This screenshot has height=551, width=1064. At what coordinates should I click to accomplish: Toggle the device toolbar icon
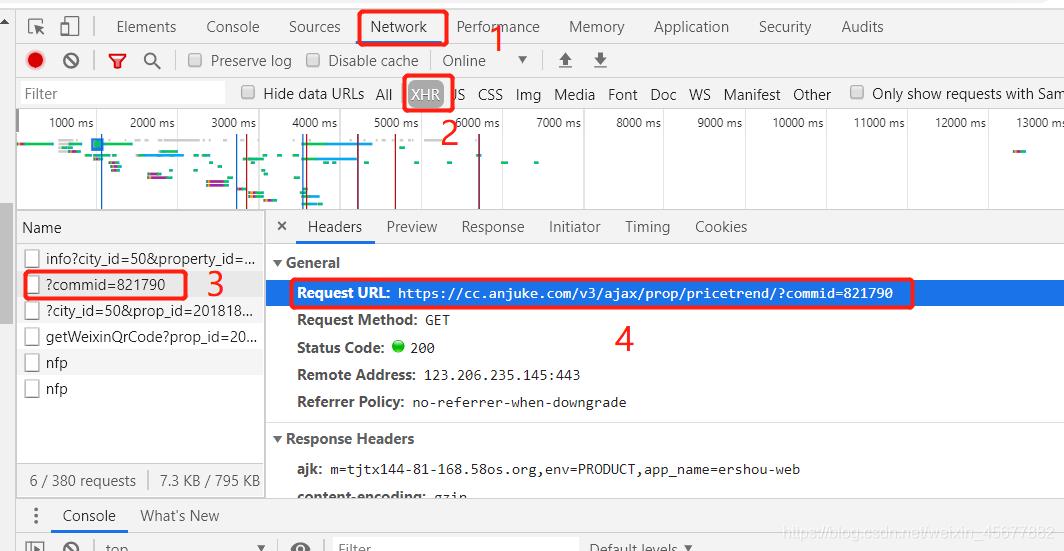click(69, 27)
